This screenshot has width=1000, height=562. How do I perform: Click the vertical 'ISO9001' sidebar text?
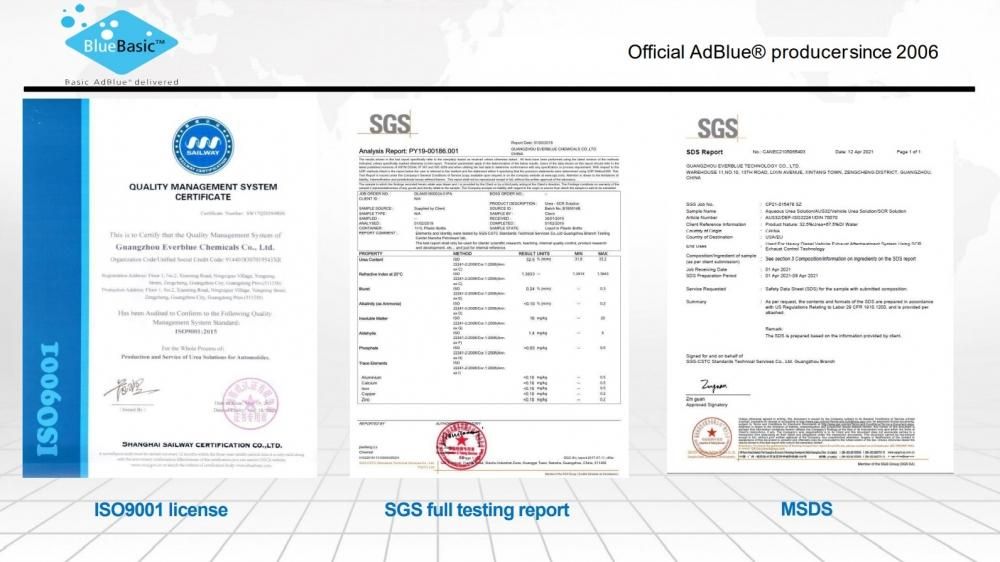[50, 399]
